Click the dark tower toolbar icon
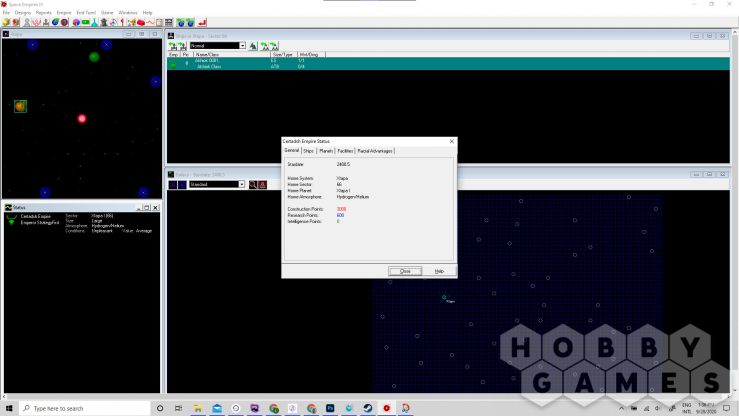The width and height of the screenshot is (739, 416). click(x=104, y=22)
